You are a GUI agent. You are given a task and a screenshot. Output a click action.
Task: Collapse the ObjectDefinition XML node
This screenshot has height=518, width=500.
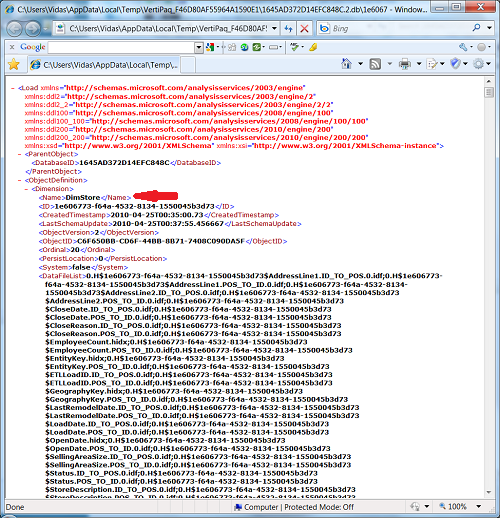pos(19,180)
